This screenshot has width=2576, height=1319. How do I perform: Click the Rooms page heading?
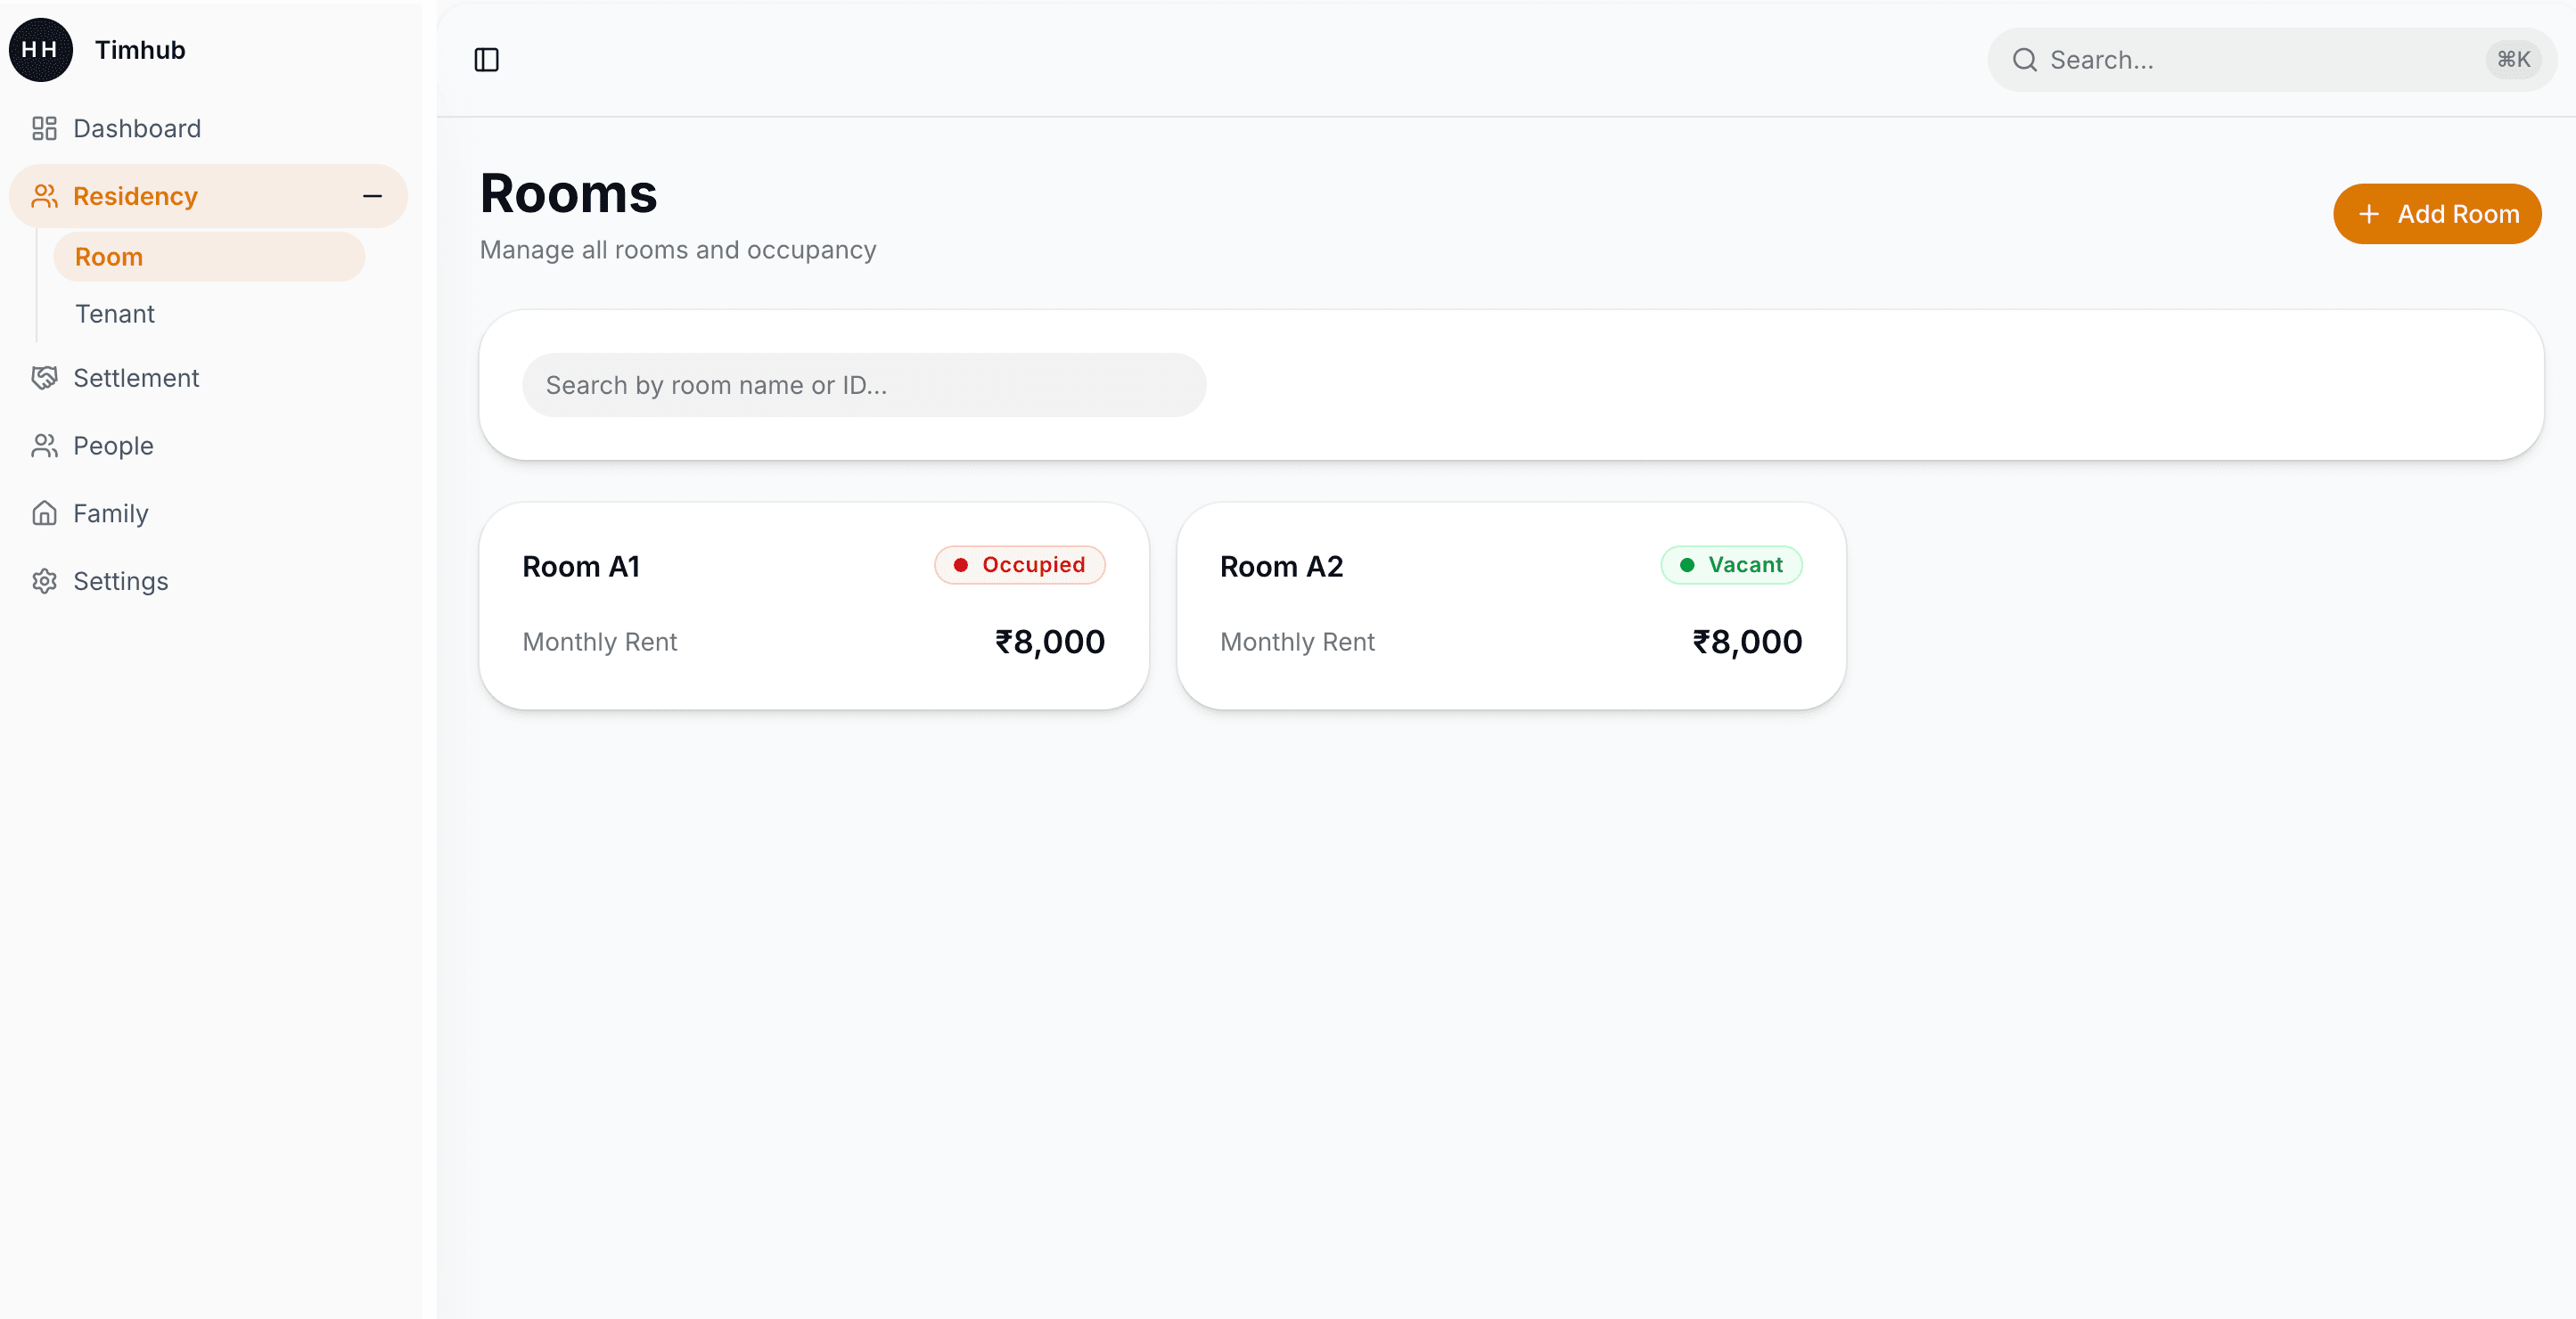[x=568, y=193]
